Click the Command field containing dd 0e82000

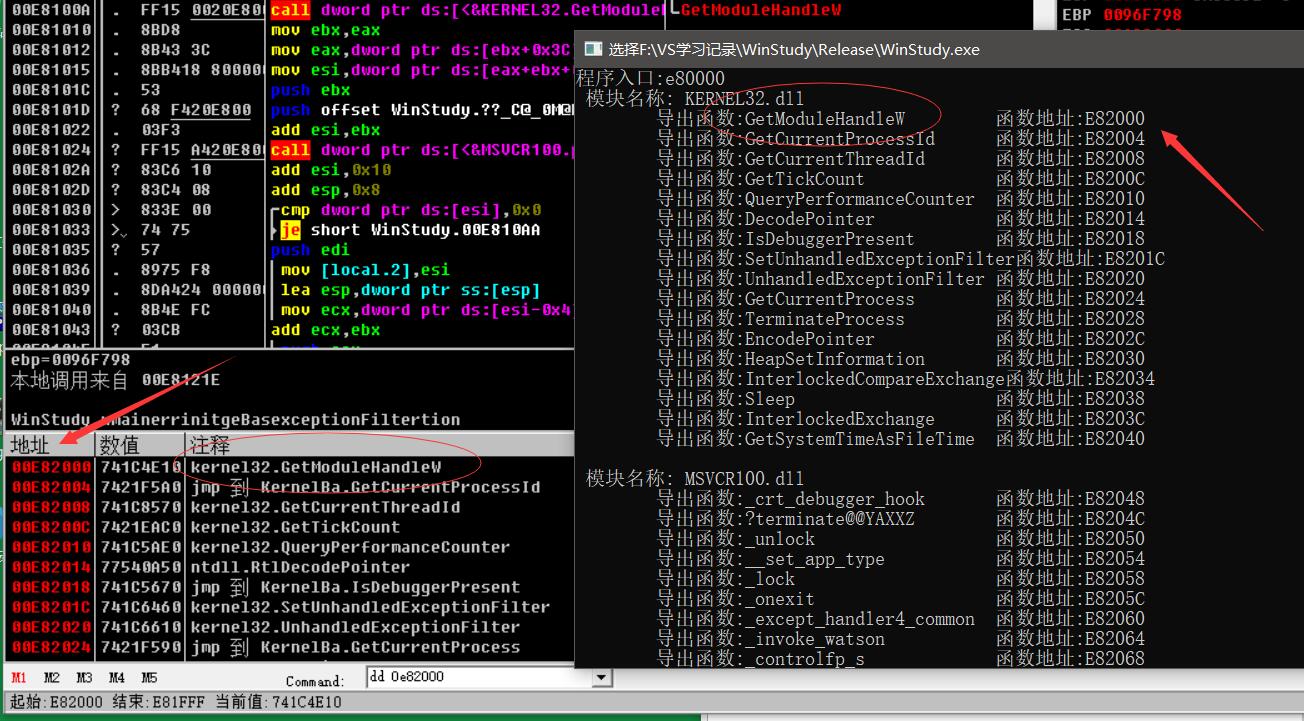coord(479,678)
